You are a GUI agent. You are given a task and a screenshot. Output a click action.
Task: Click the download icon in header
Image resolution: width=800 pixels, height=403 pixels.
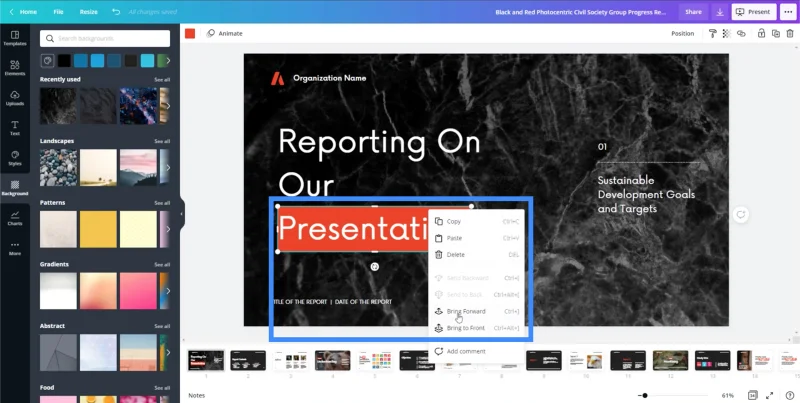point(719,12)
